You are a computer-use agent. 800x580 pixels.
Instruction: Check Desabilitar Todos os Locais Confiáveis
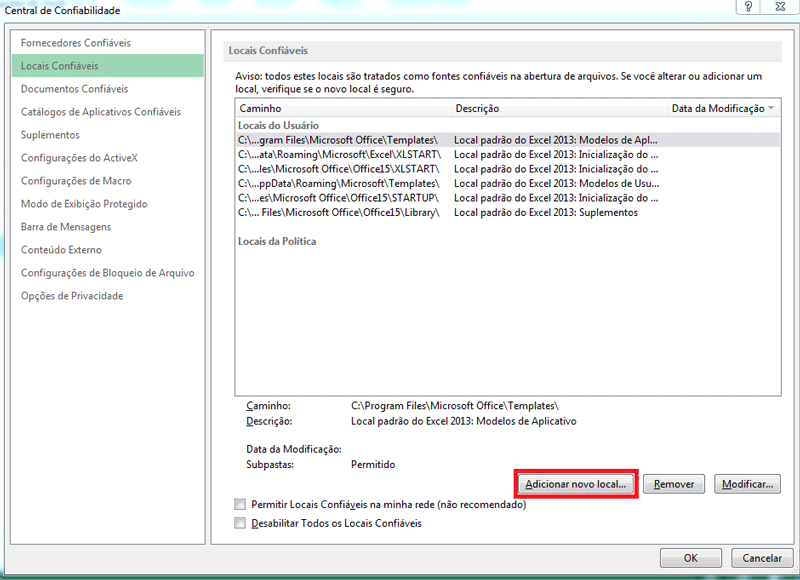point(240,523)
